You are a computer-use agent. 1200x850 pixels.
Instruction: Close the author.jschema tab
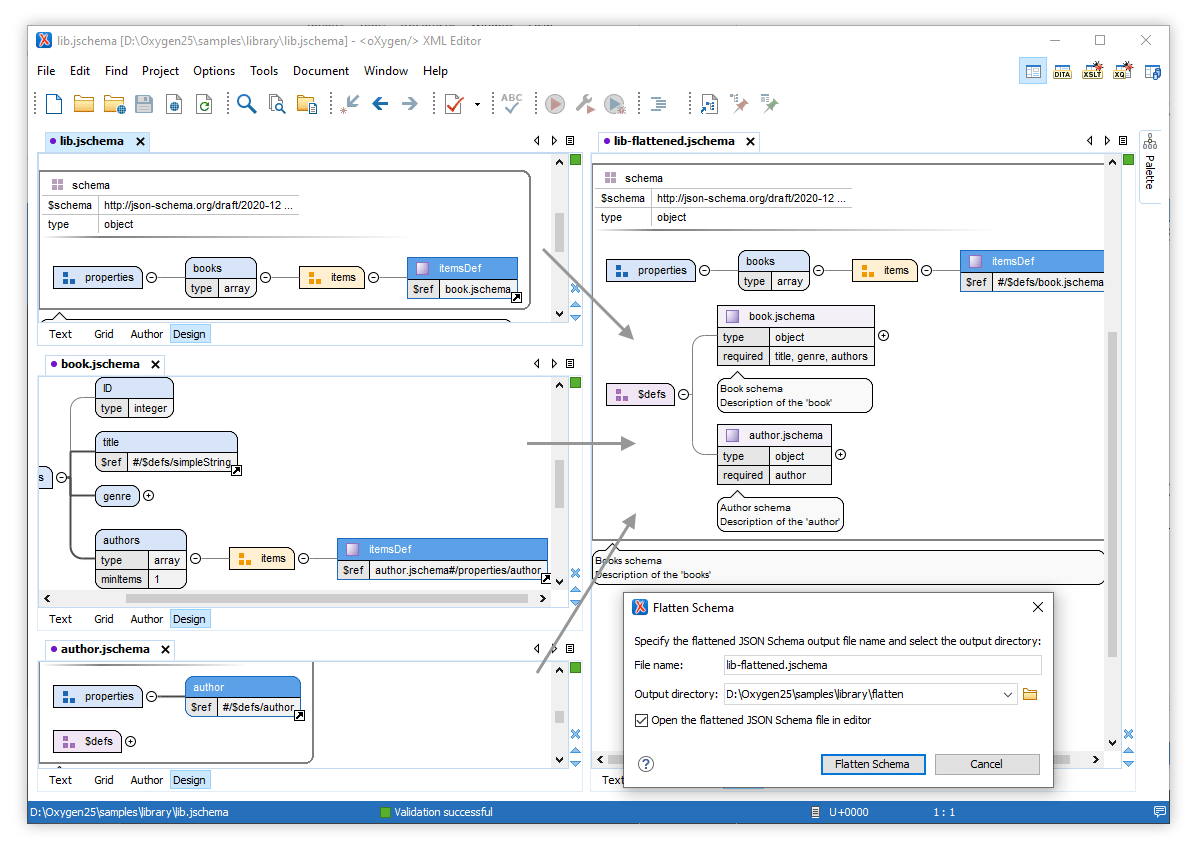coord(166,649)
